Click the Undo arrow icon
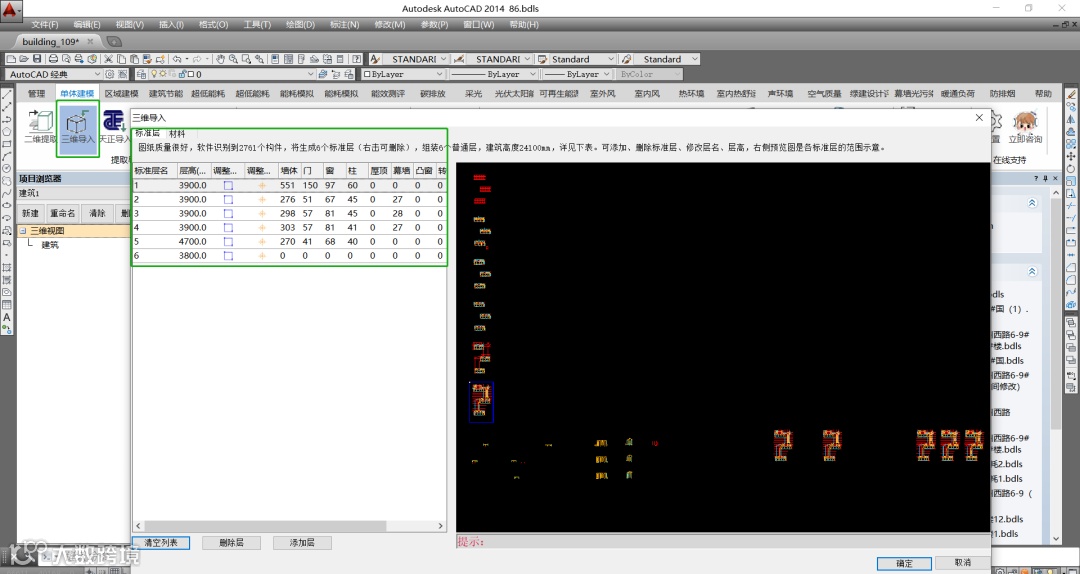The image size is (1080, 574). [x=176, y=59]
